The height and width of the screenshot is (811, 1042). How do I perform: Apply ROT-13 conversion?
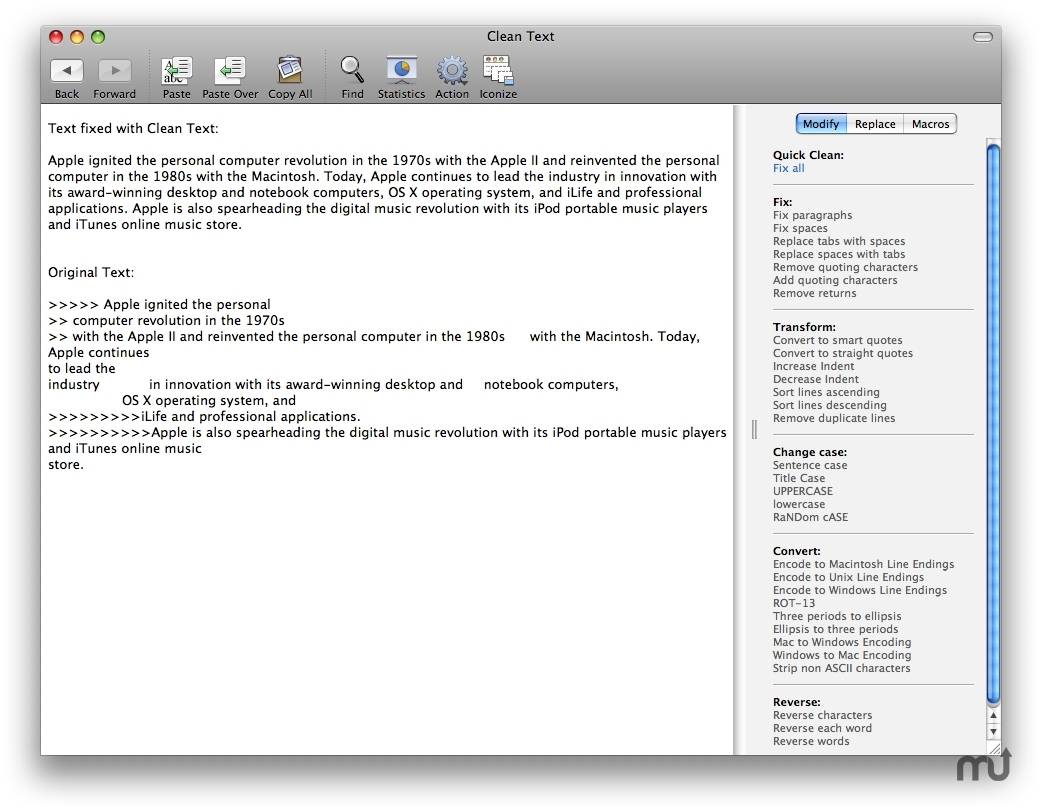pyautogui.click(x=793, y=603)
